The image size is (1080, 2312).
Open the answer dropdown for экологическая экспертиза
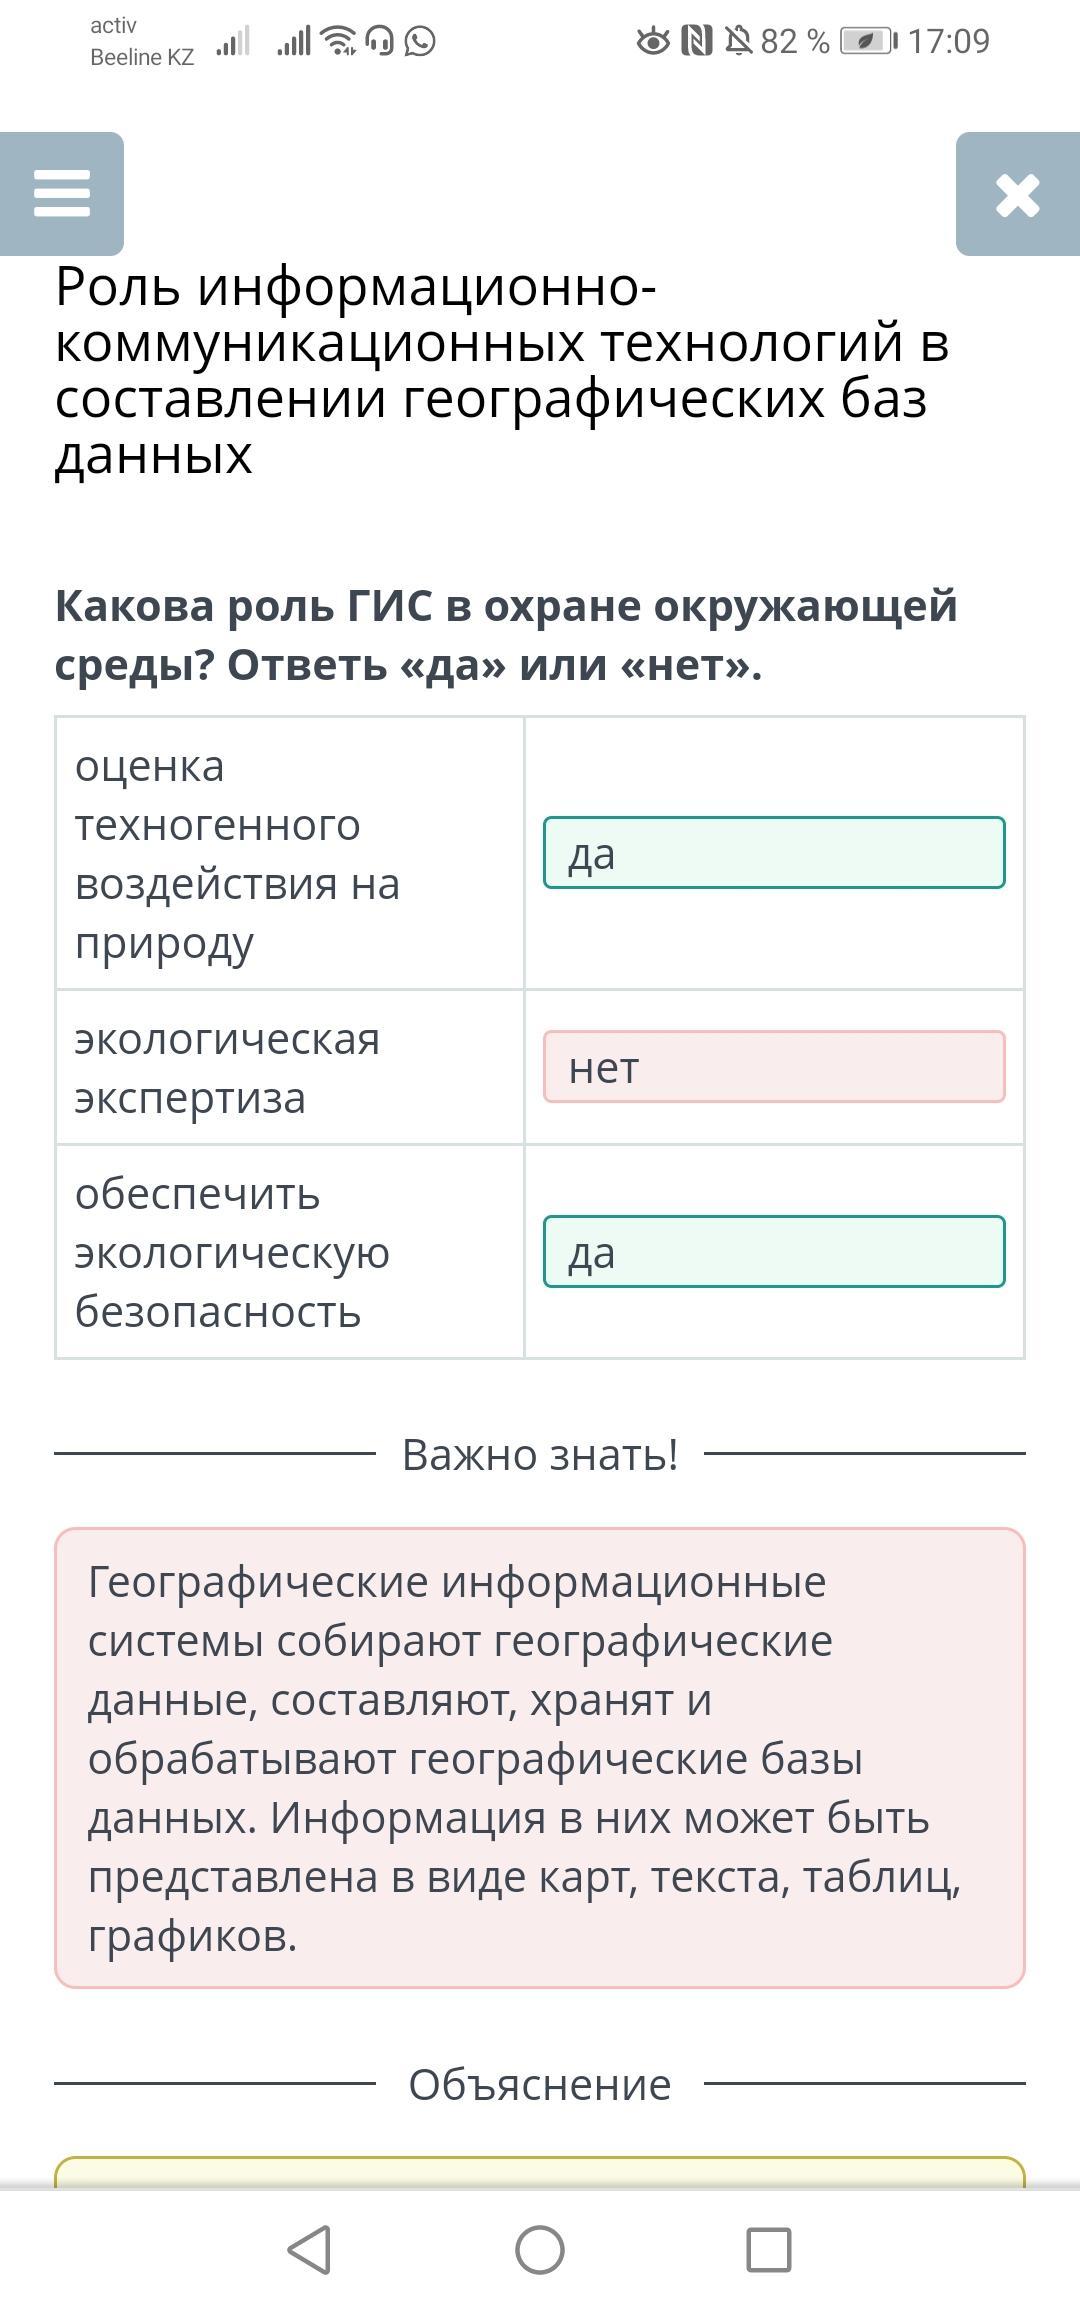click(774, 1067)
